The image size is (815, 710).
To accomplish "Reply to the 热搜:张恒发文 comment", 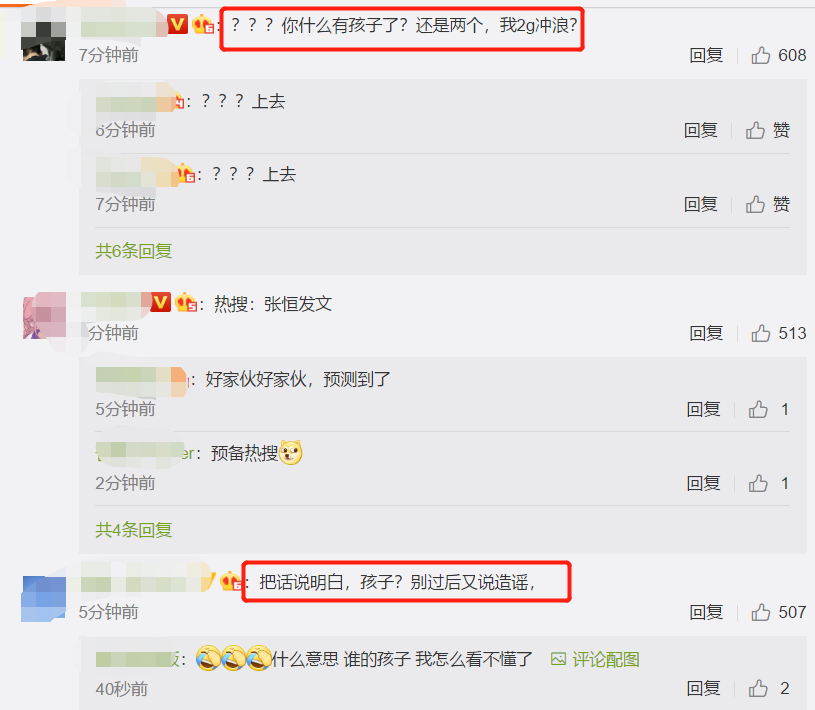I will tap(706, 333).
